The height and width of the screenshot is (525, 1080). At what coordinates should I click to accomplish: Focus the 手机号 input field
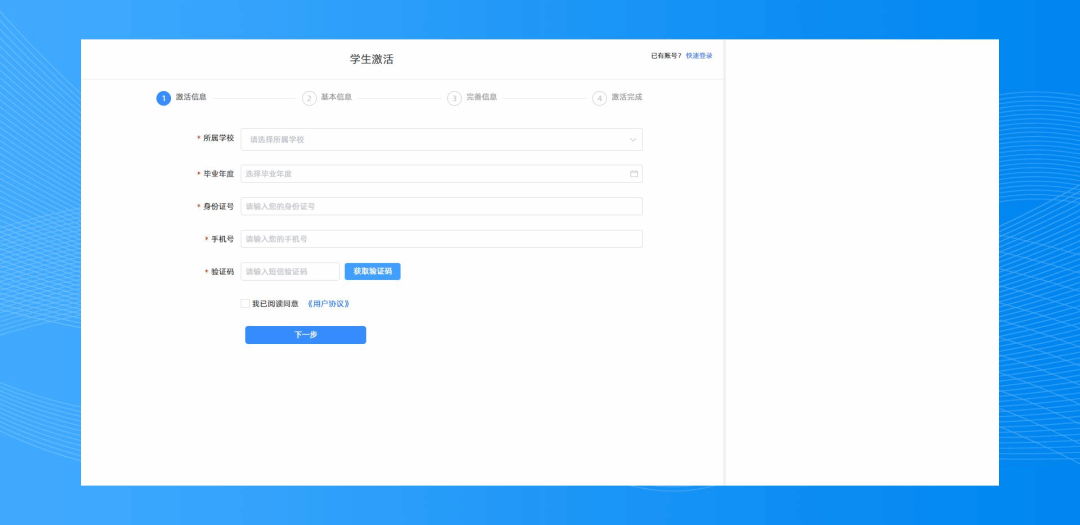pos(441,239)
